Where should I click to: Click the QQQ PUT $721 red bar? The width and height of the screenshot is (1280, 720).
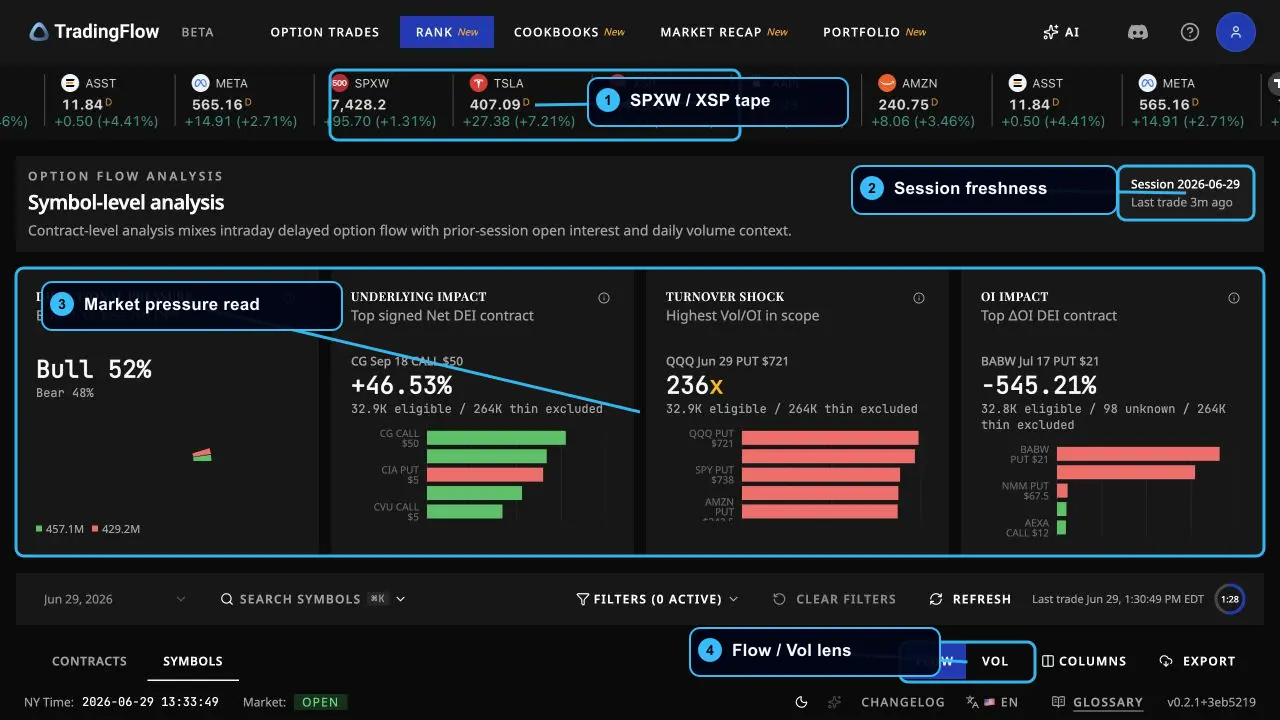coord(830,438)
